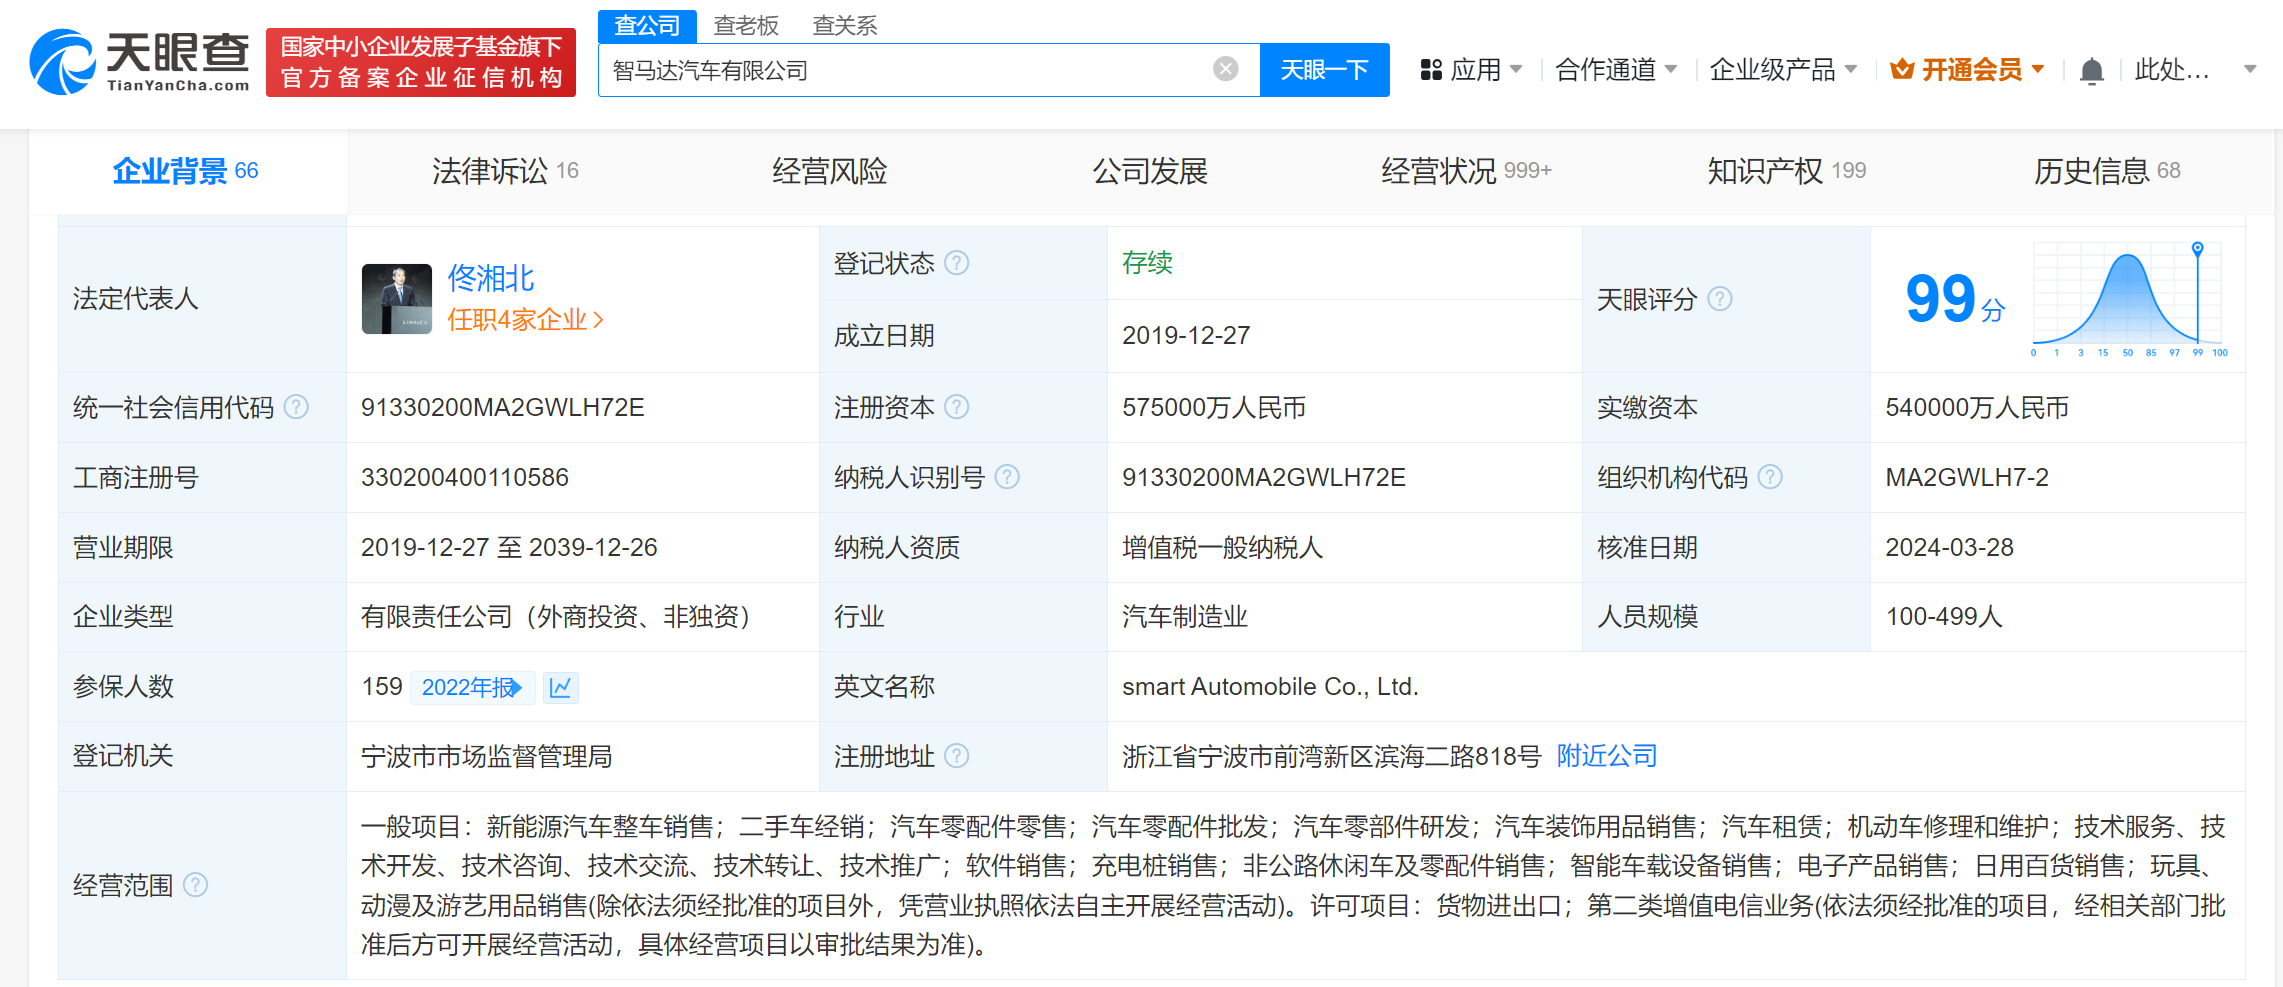
Task: Click help icon beside 统一社会信用代码
Action: [297, 407]
